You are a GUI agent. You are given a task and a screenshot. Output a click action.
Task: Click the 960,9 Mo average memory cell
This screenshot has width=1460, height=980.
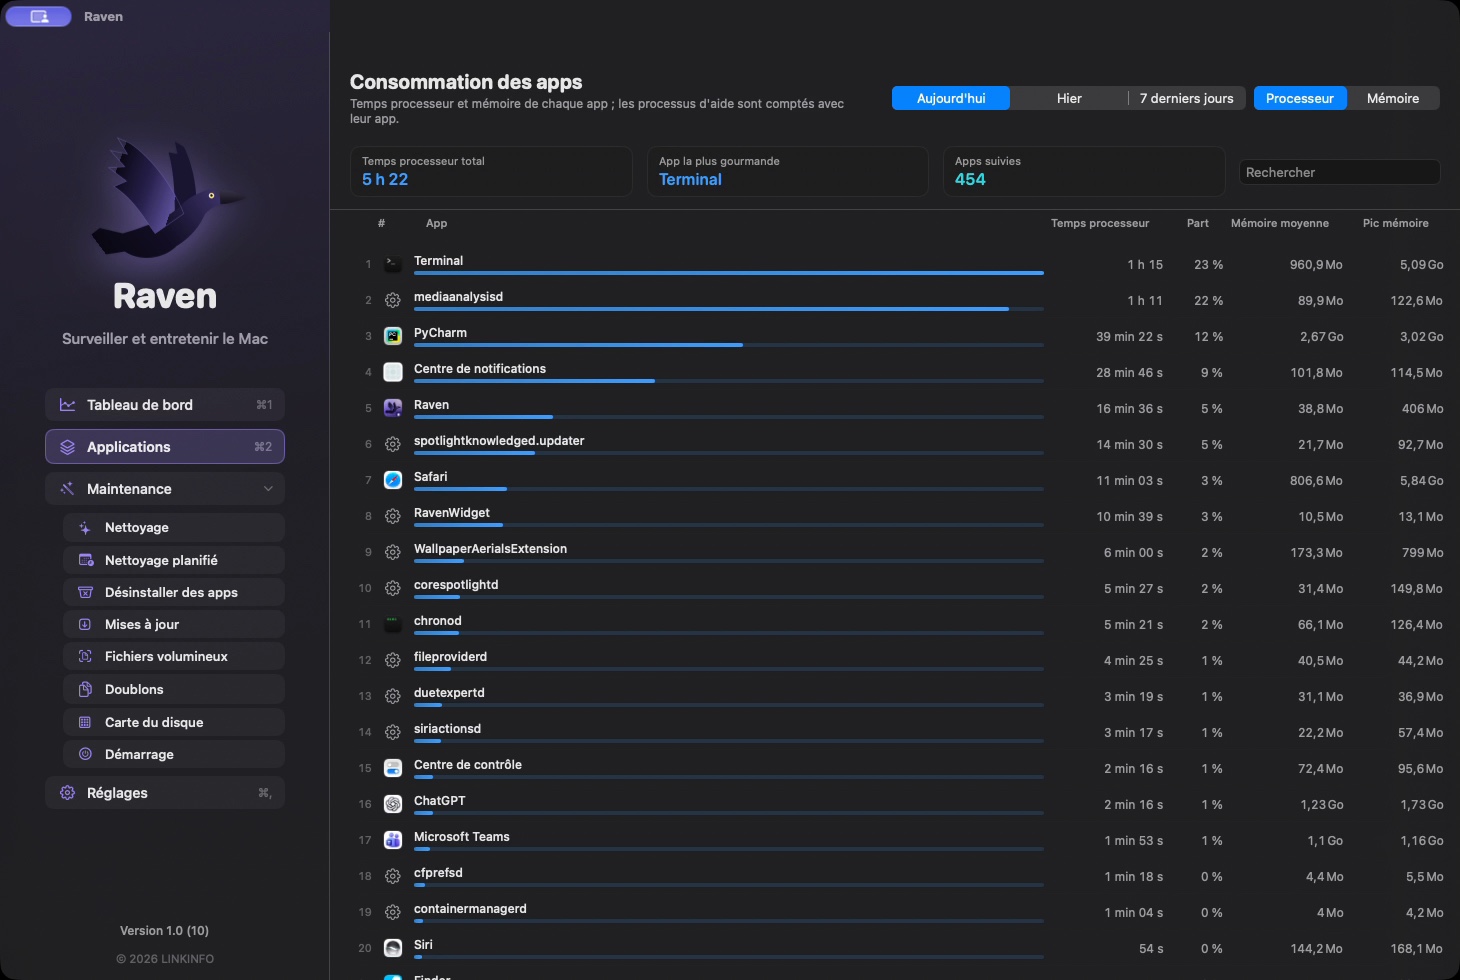[x=1316, y=265]
